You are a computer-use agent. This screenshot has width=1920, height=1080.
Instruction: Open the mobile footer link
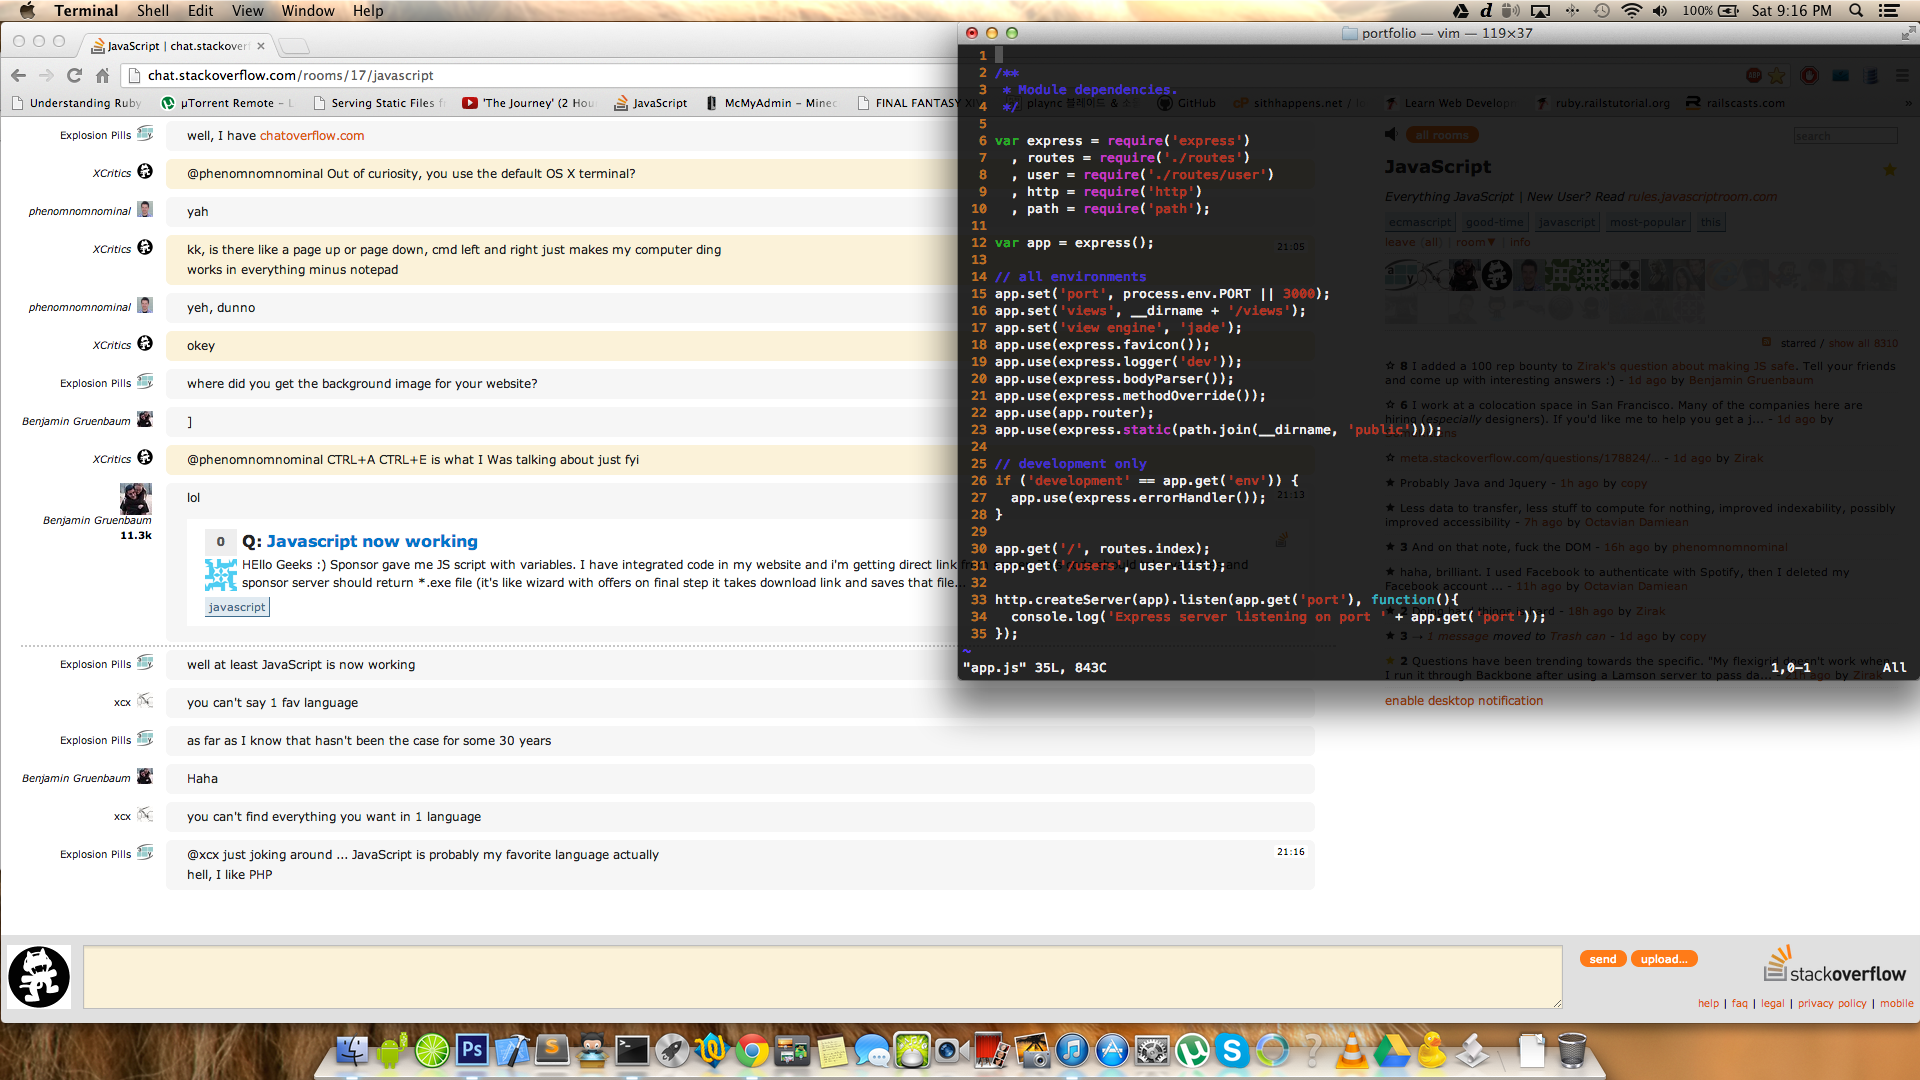pos(1896,1004)
